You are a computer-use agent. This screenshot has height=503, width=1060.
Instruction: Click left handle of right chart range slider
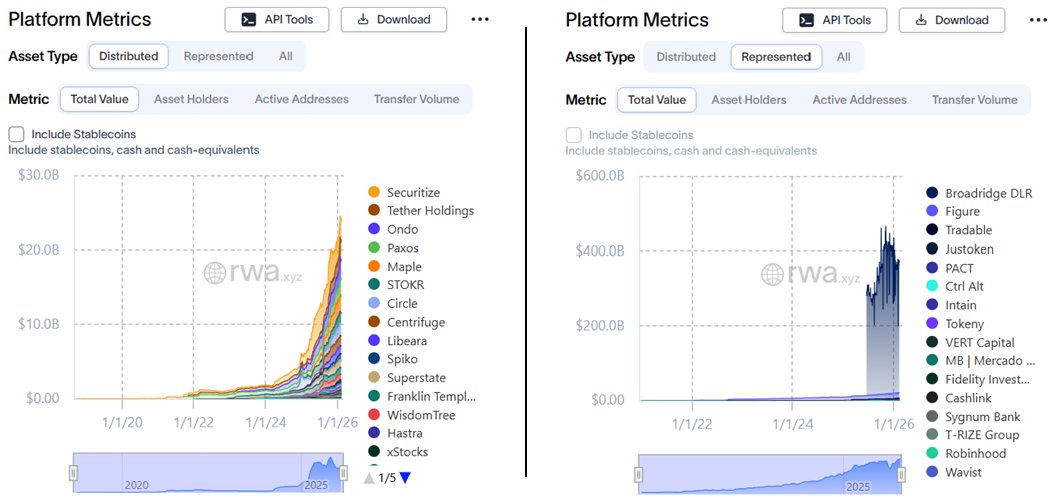tap(638, 475)
